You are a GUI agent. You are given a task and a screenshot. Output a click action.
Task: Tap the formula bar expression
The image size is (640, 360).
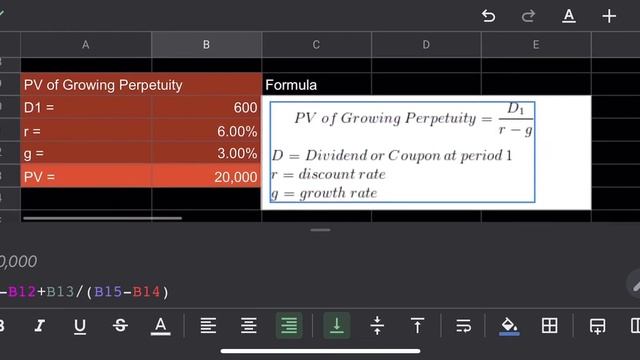pos(84,292)
